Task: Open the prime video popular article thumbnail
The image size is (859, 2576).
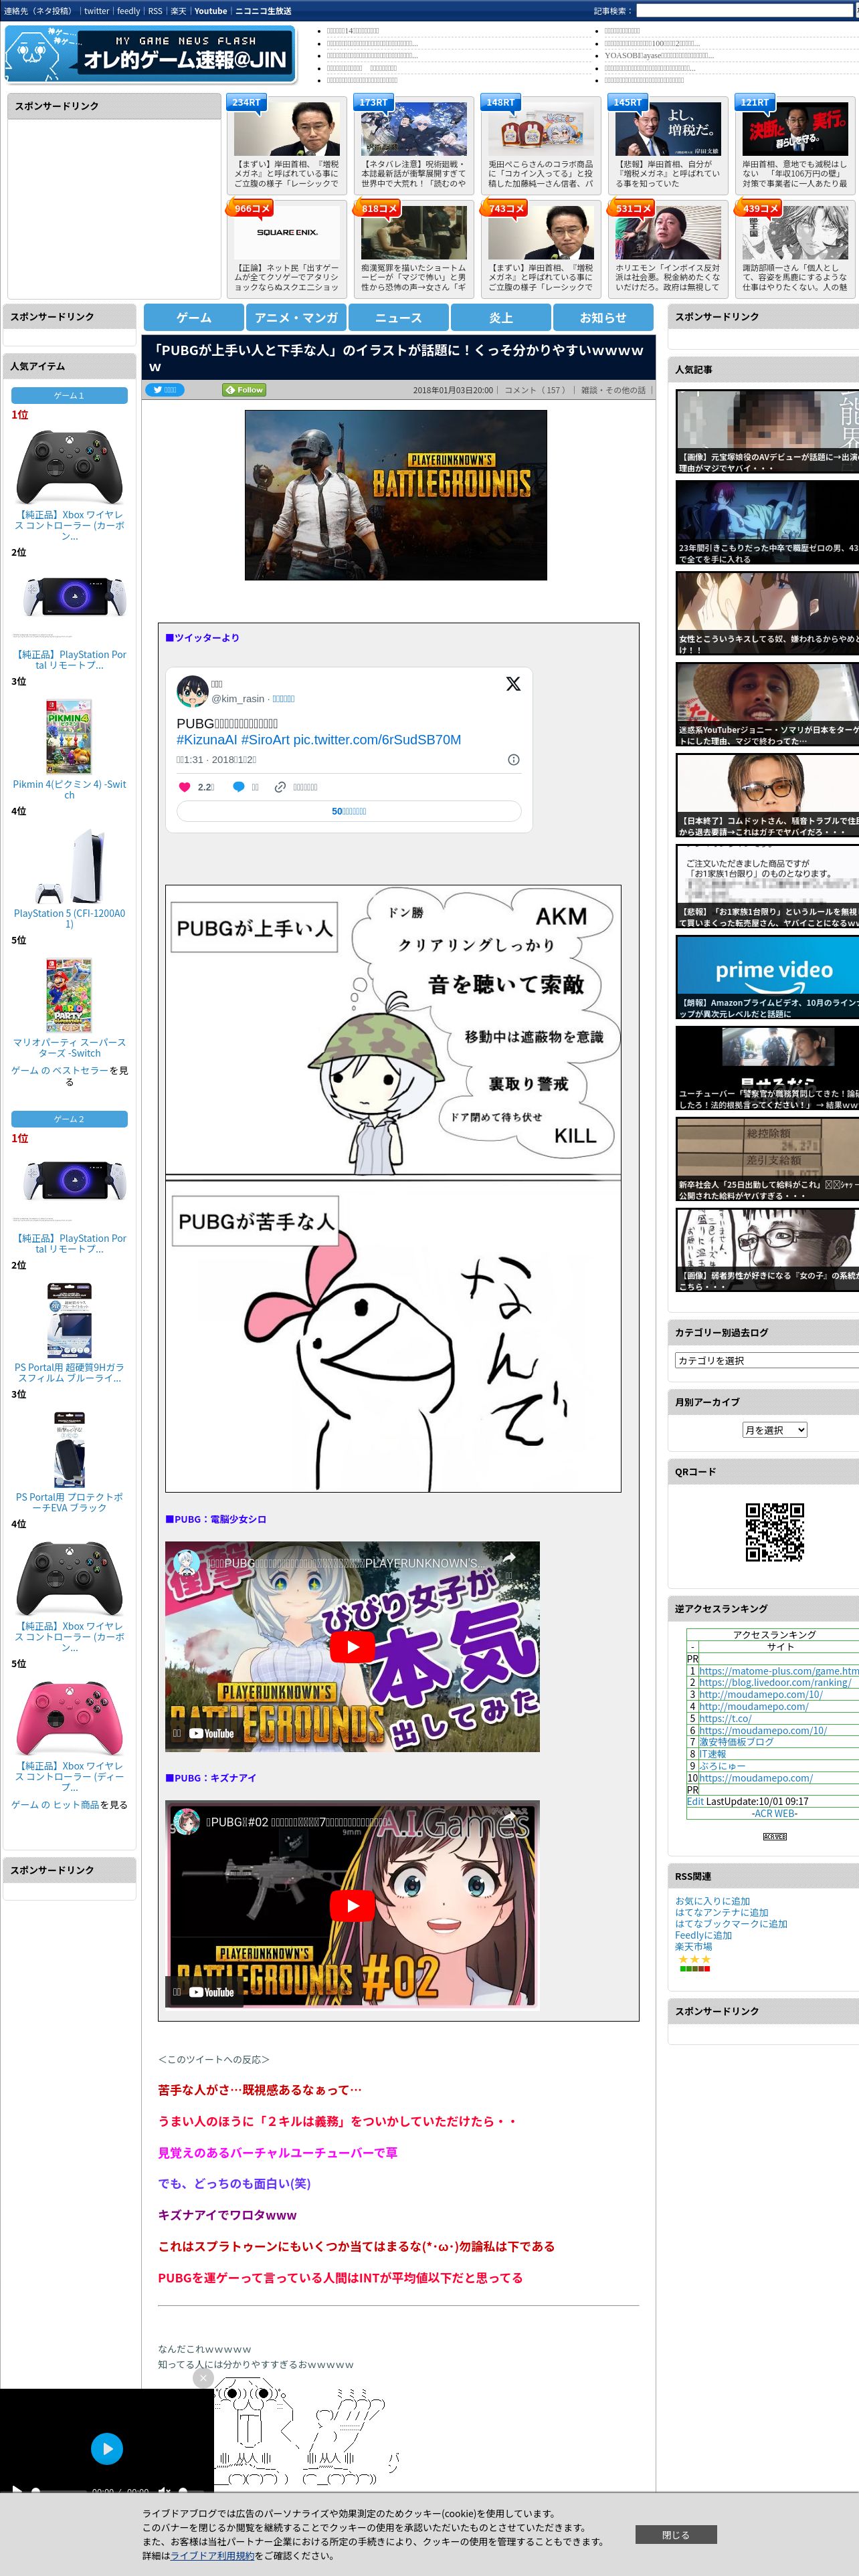Action: pyautogui.click(x=767, y=977)
